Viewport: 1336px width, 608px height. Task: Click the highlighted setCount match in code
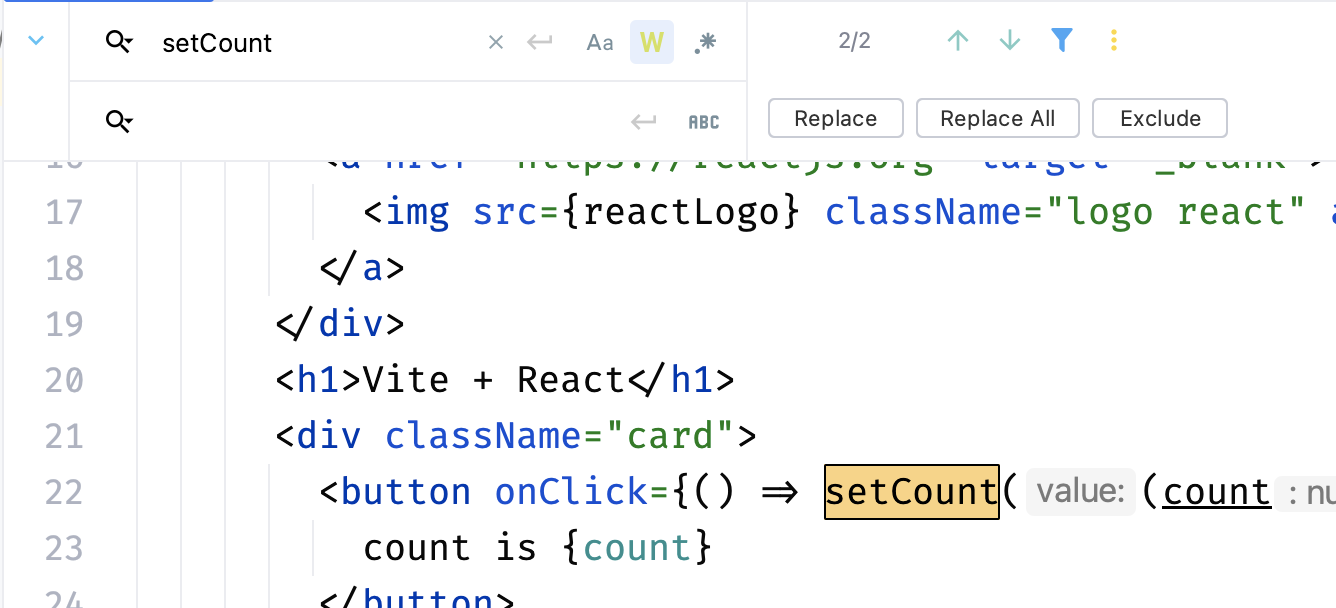click(911, 492)
